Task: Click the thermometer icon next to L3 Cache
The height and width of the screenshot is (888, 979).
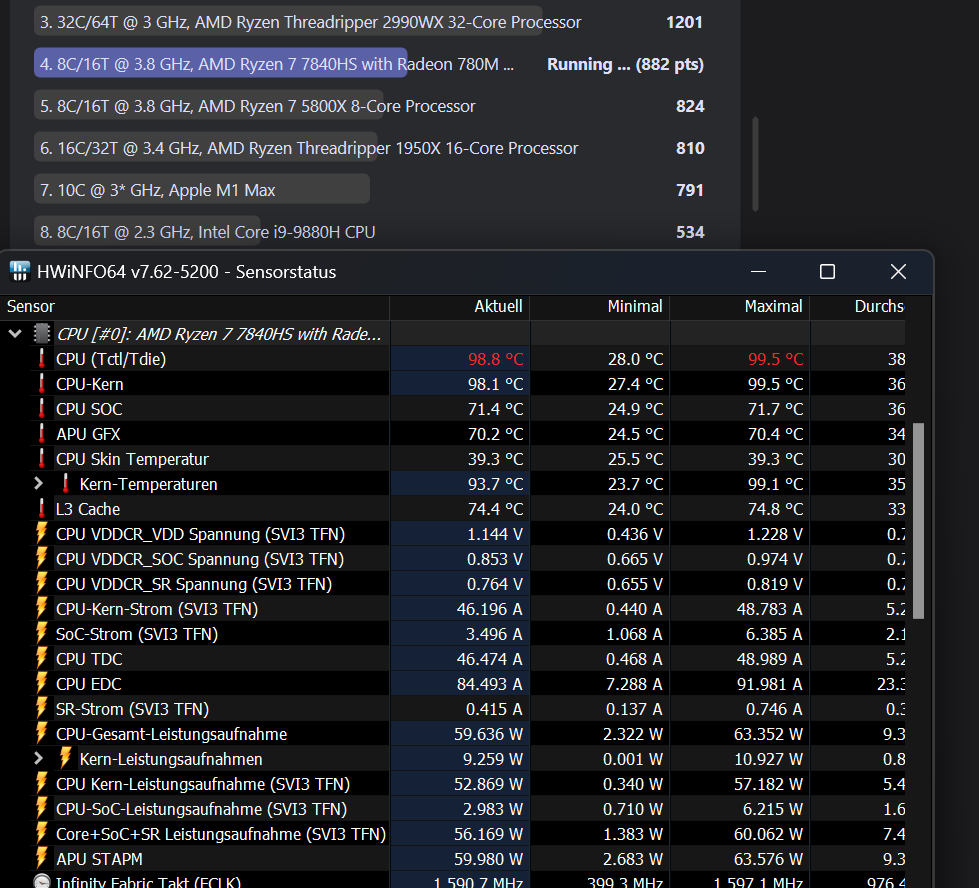Action: [x=43, y=509]
